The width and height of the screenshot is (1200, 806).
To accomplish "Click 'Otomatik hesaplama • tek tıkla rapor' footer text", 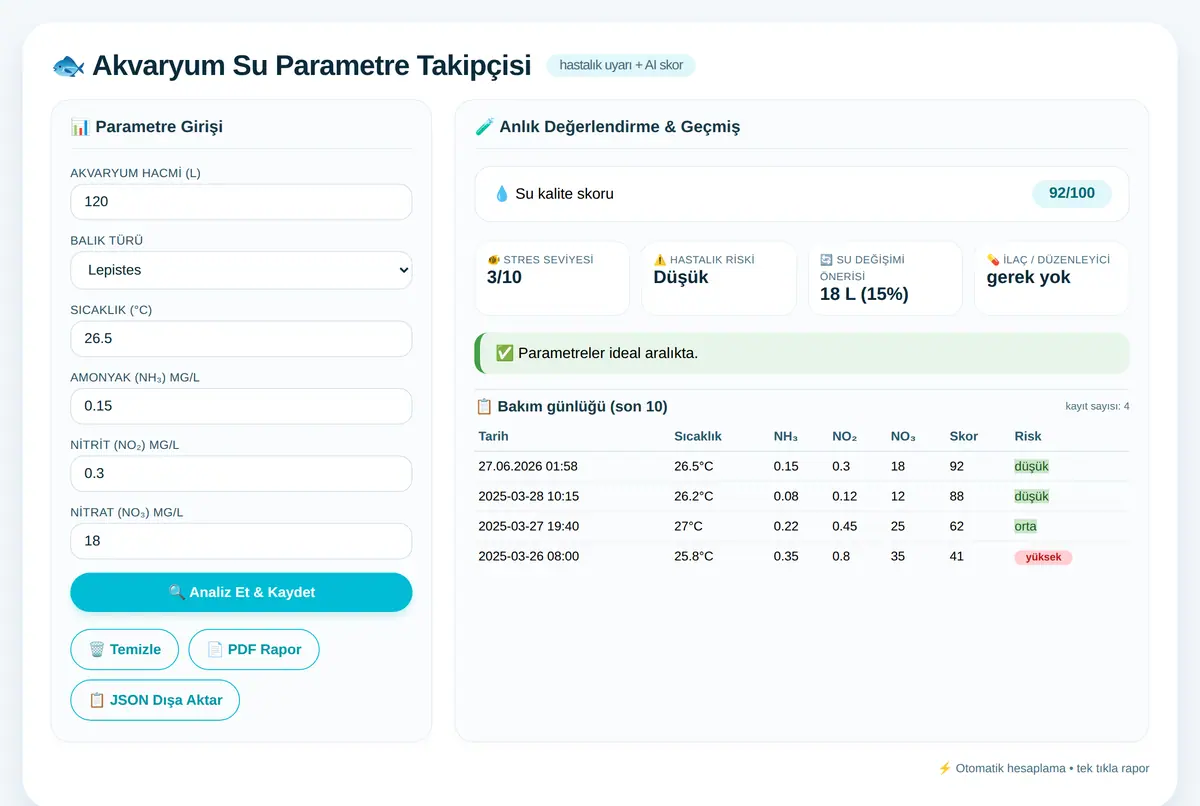I will click(1052, 768).
